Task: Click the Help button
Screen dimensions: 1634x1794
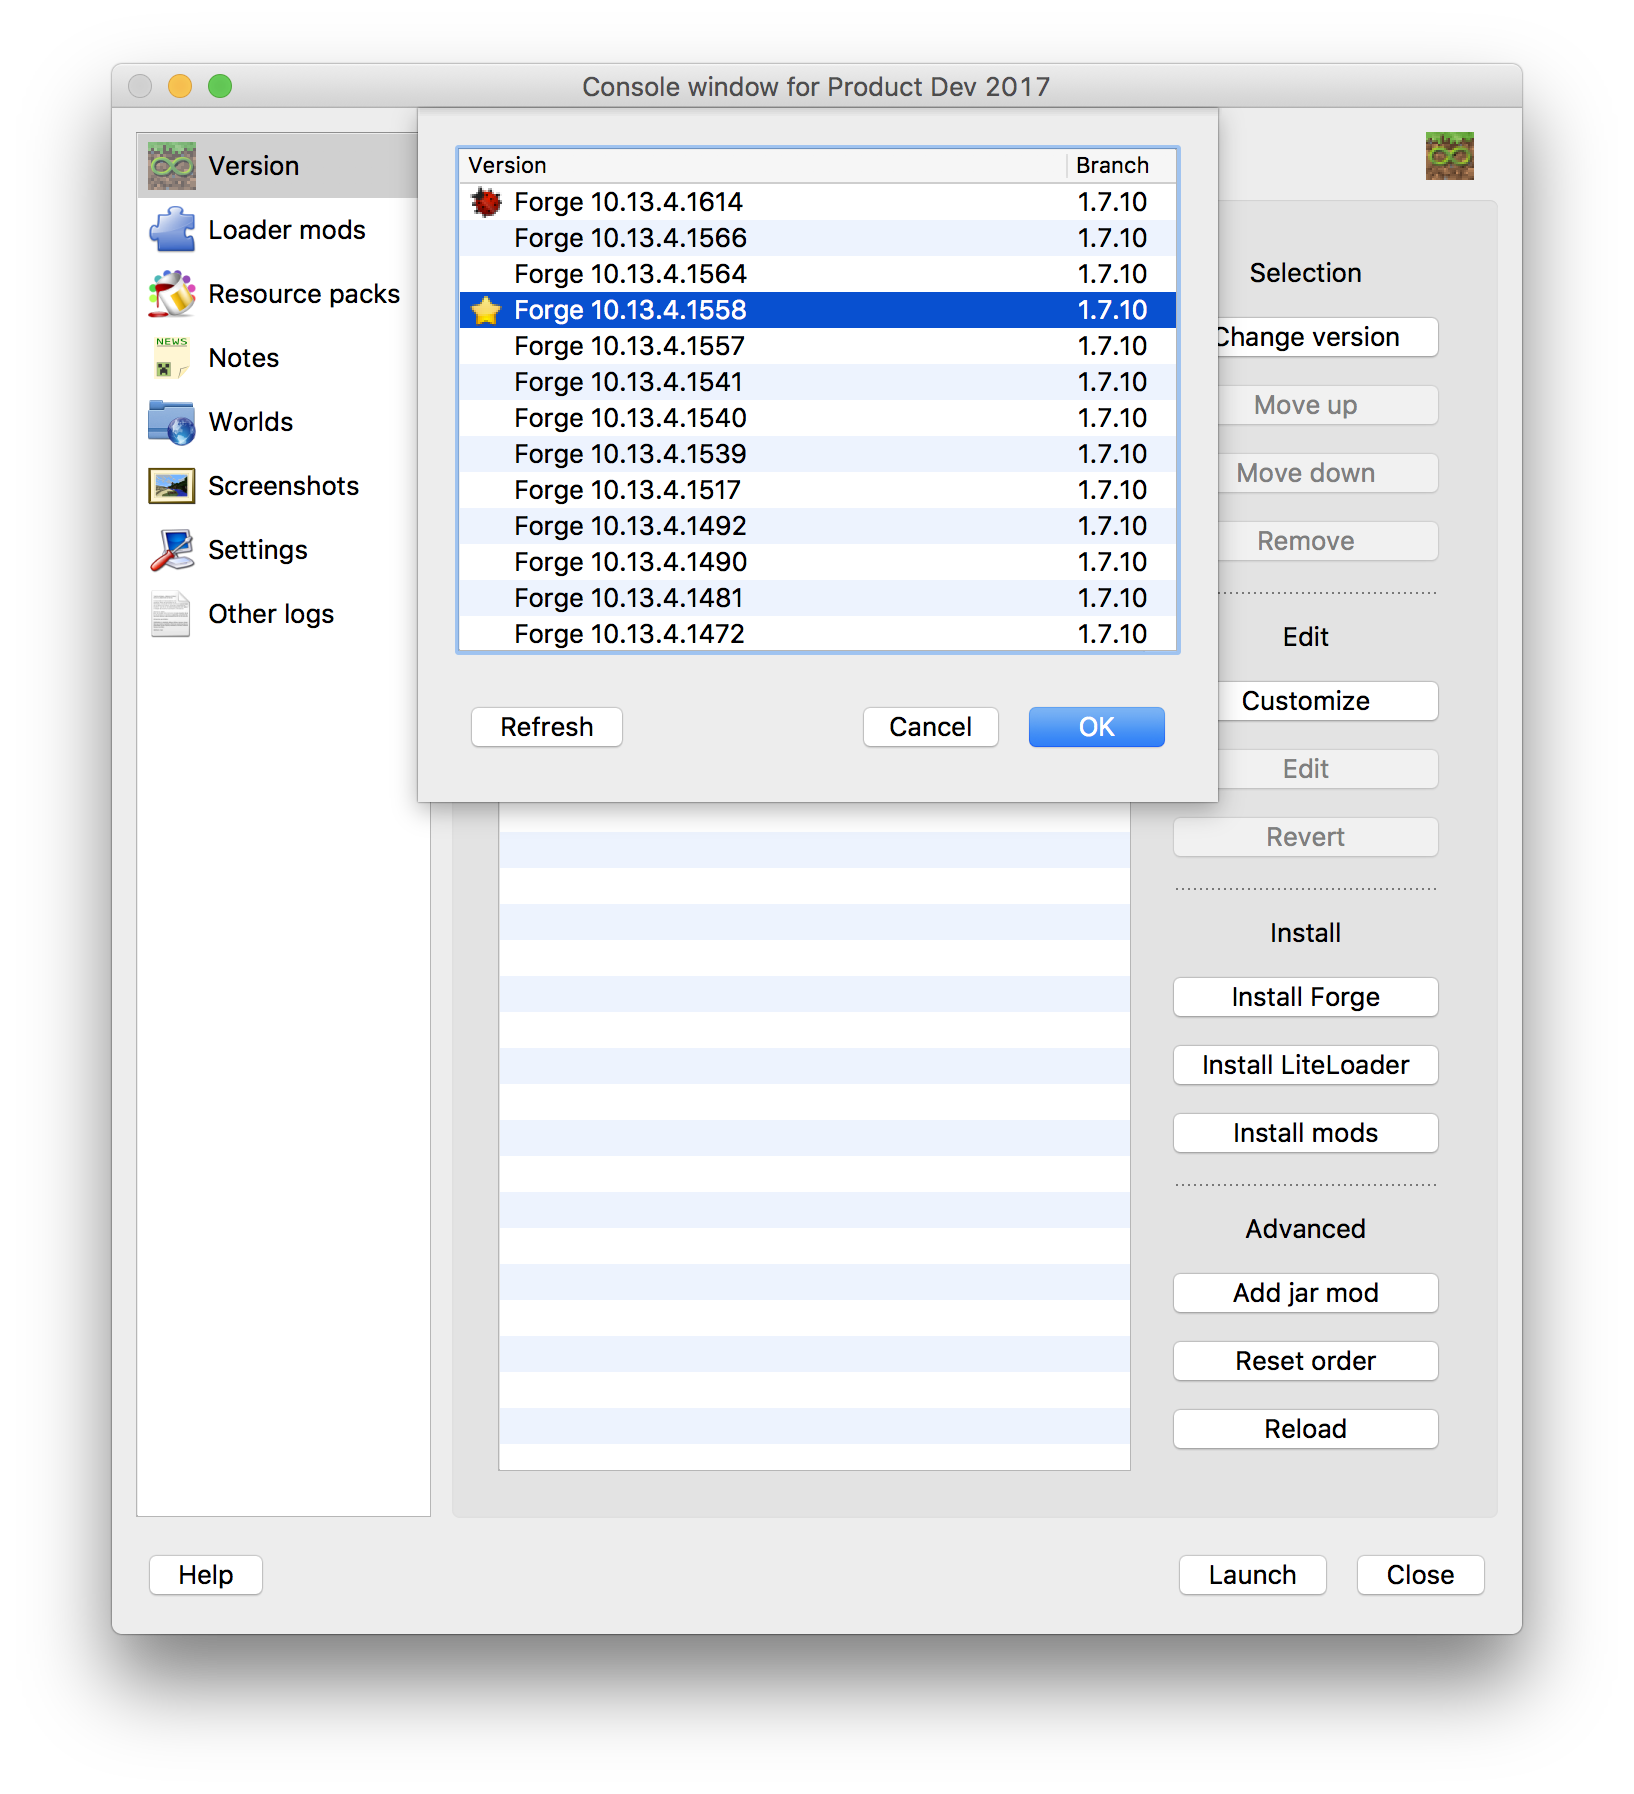Action: click(x=206, y=1575)
